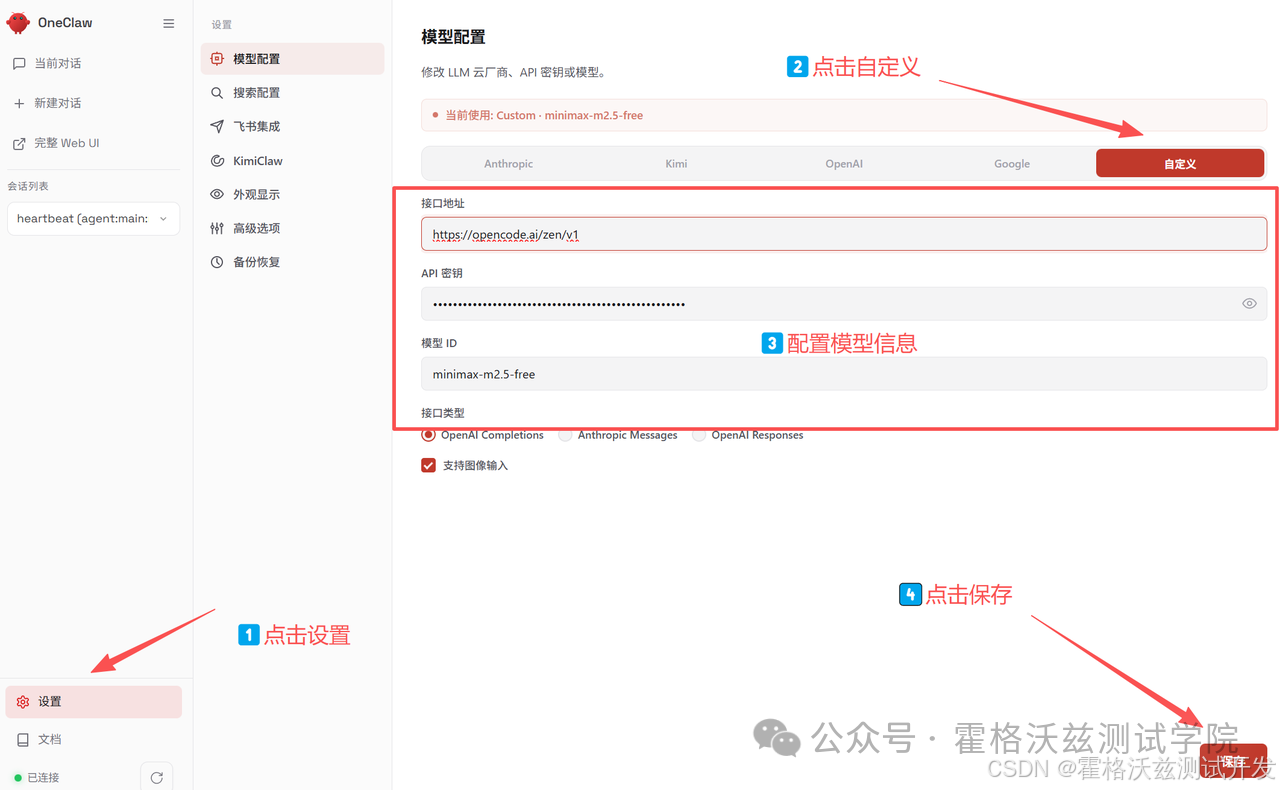Click the 搜索配置 magnifier icon
1280x790 pixels.
pos(217,93)
